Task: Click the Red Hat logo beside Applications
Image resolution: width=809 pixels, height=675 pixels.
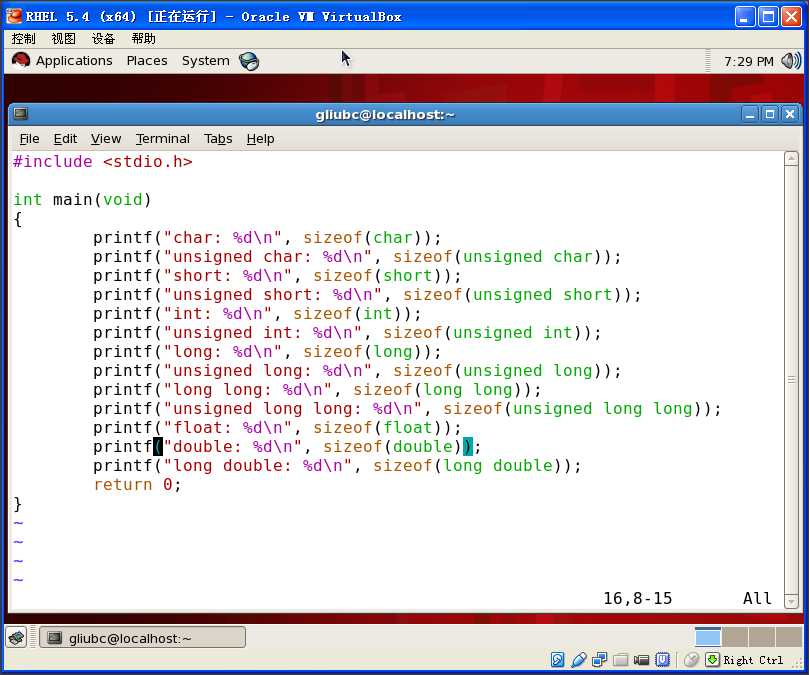Action: tap(21, 60)
